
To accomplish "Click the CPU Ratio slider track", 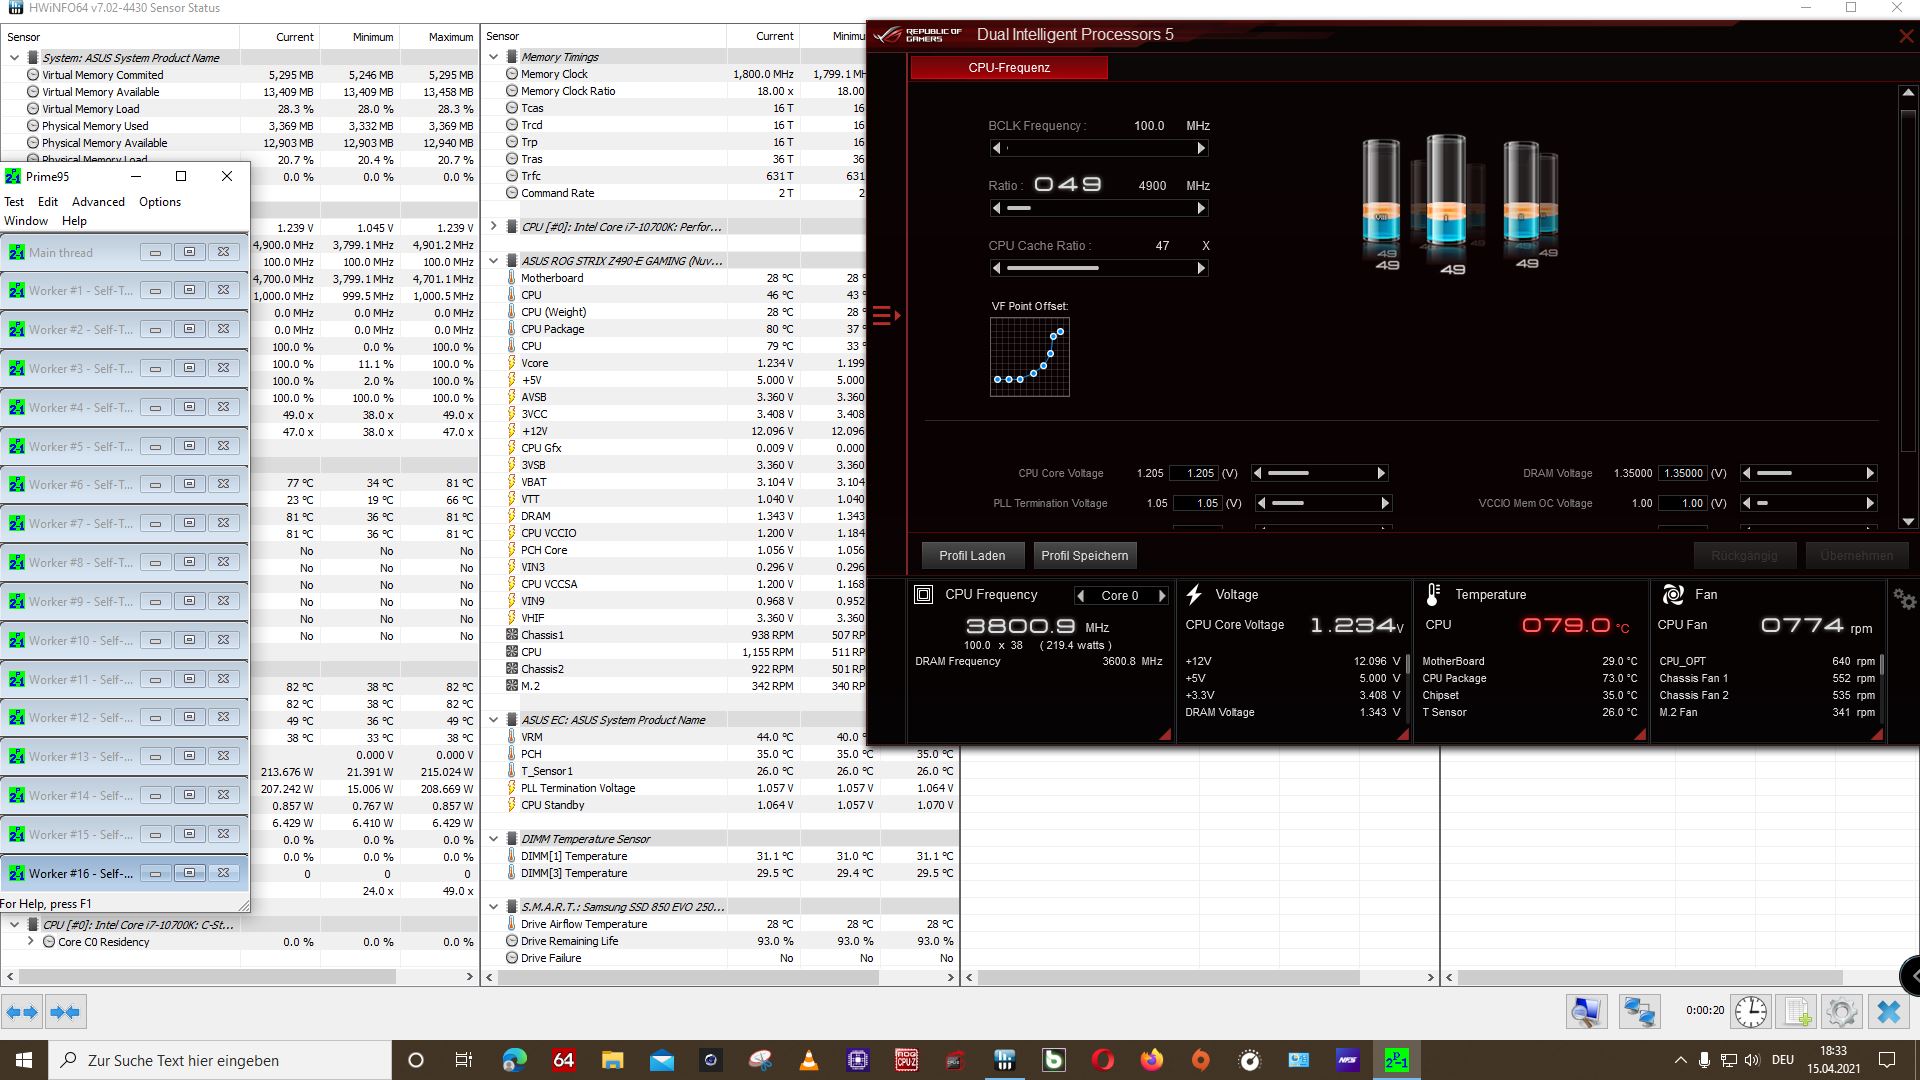I will click(x=1099, y=208).
